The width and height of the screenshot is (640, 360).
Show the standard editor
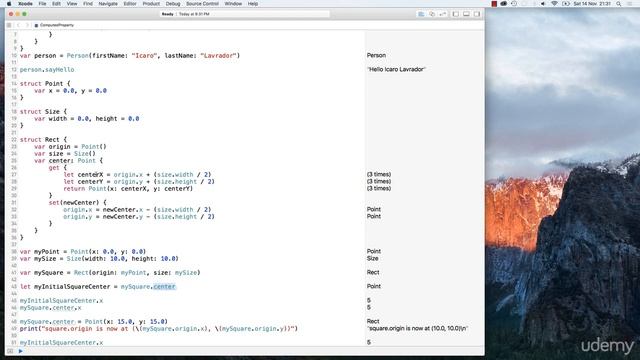[421, 14]
